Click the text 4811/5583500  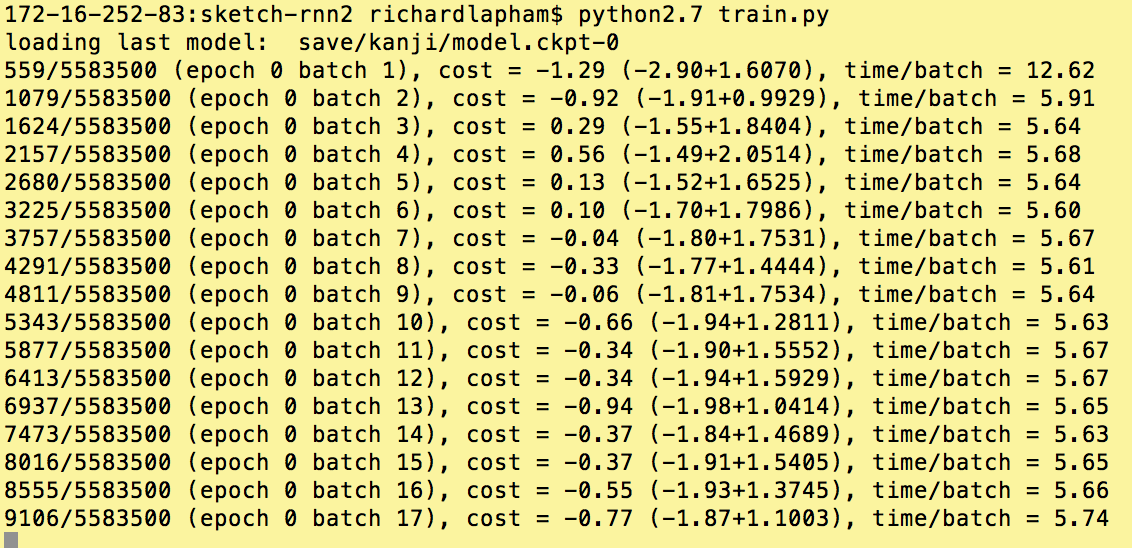point(88,295)
